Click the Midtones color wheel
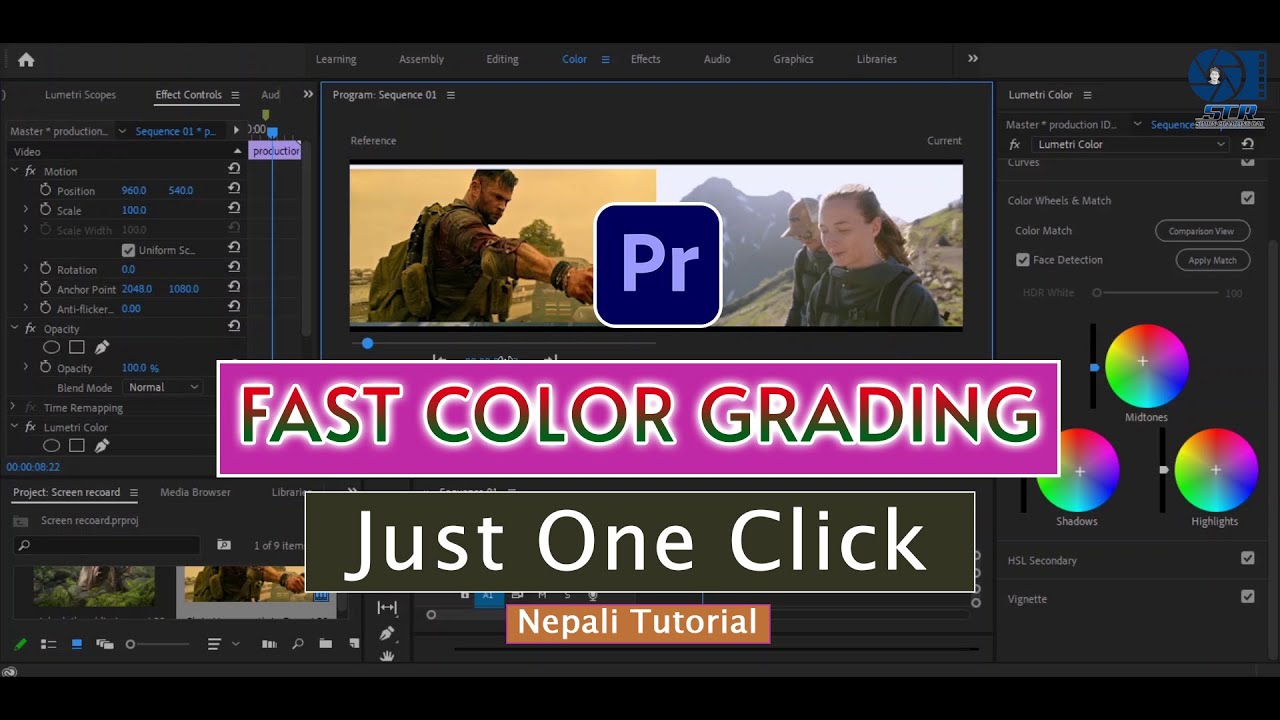Viewport: 1280px width, 720px height. [1146, 365]
